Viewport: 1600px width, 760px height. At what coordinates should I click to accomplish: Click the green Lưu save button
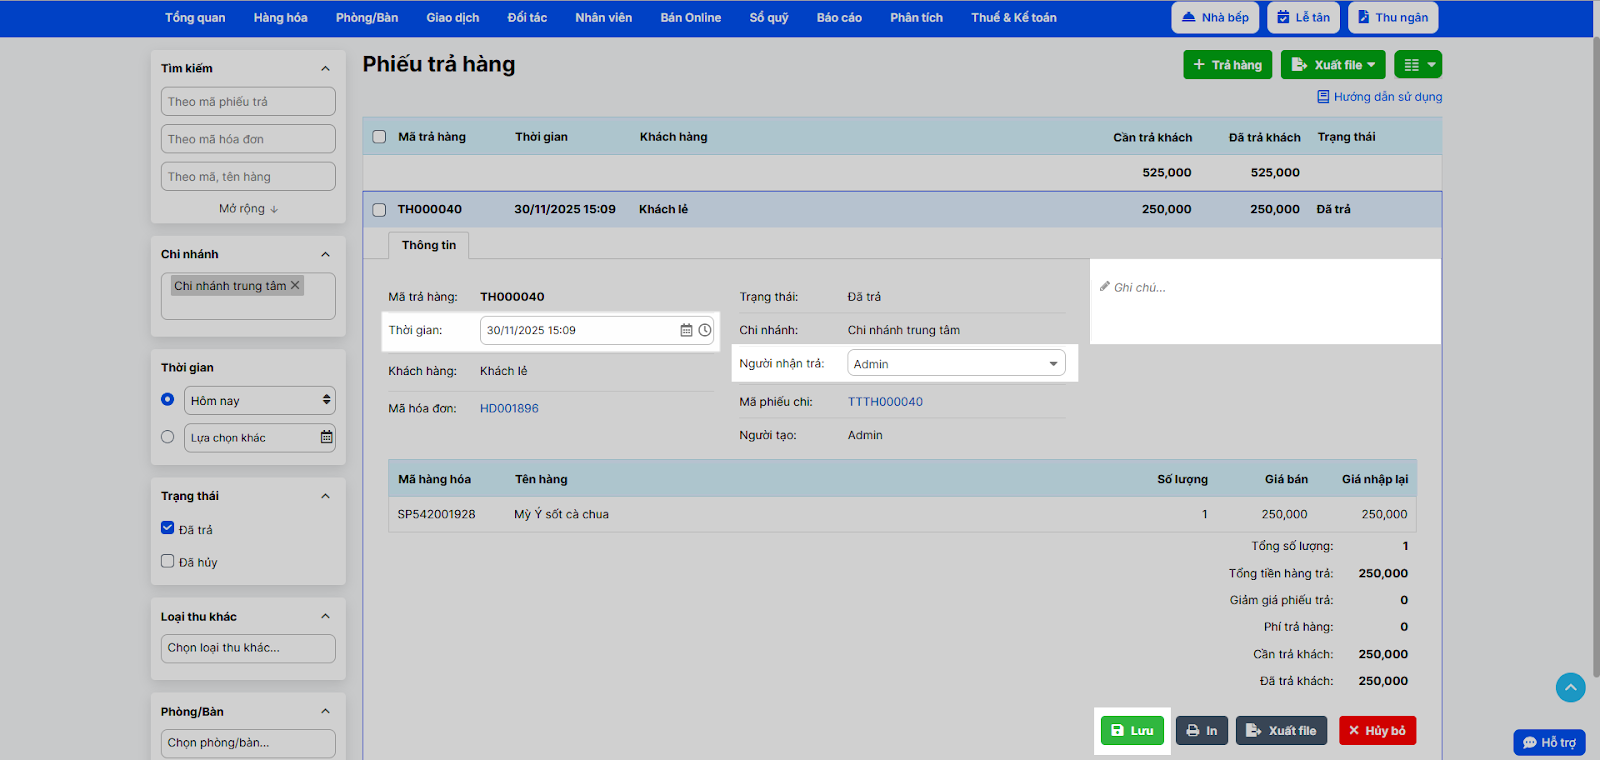tap(1132, 731)
